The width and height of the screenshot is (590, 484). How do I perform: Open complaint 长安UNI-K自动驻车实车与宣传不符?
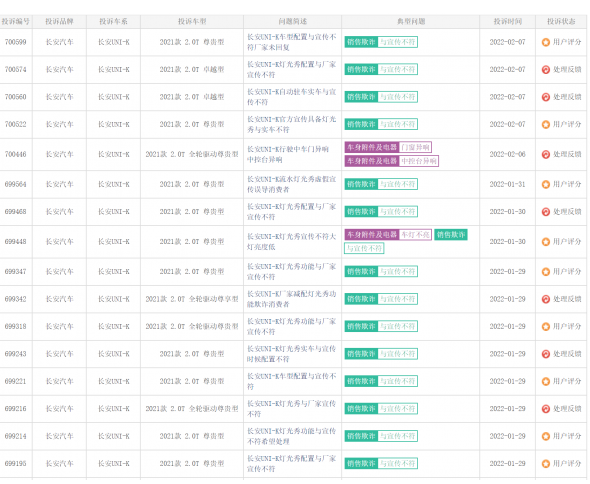(292, 97)
